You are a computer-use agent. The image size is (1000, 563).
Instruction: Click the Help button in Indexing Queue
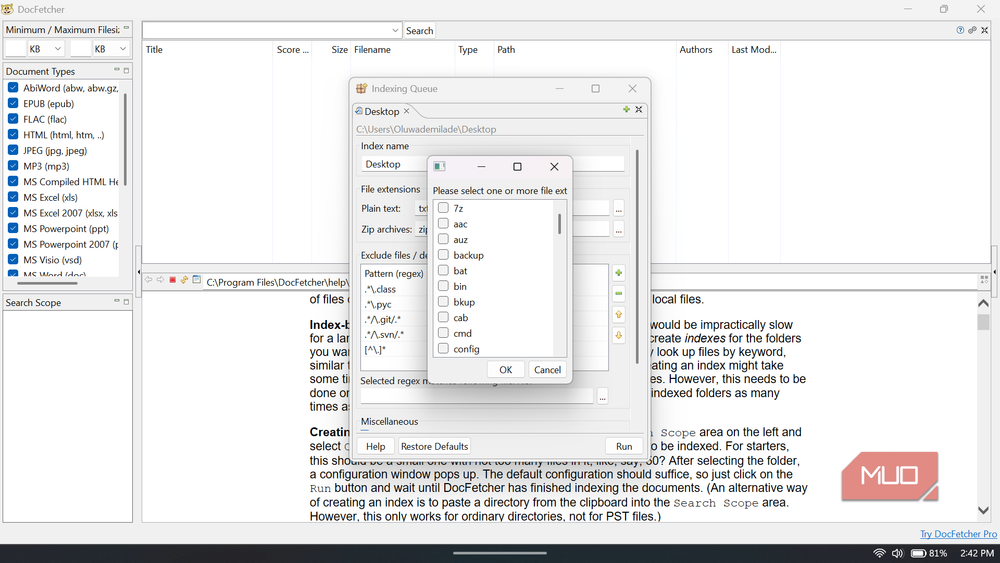(x=376, y=446)
